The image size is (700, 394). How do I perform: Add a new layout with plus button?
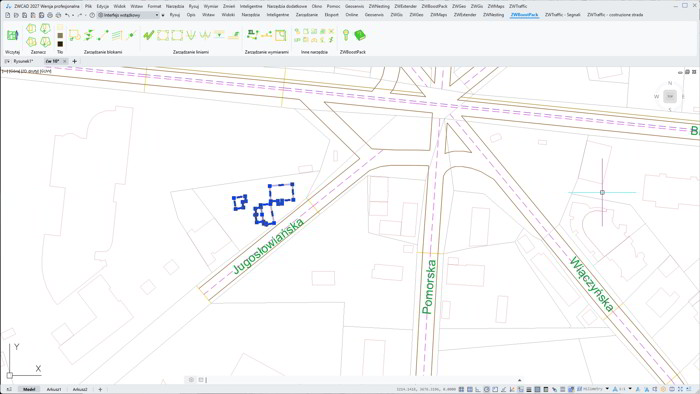point(100,390)
